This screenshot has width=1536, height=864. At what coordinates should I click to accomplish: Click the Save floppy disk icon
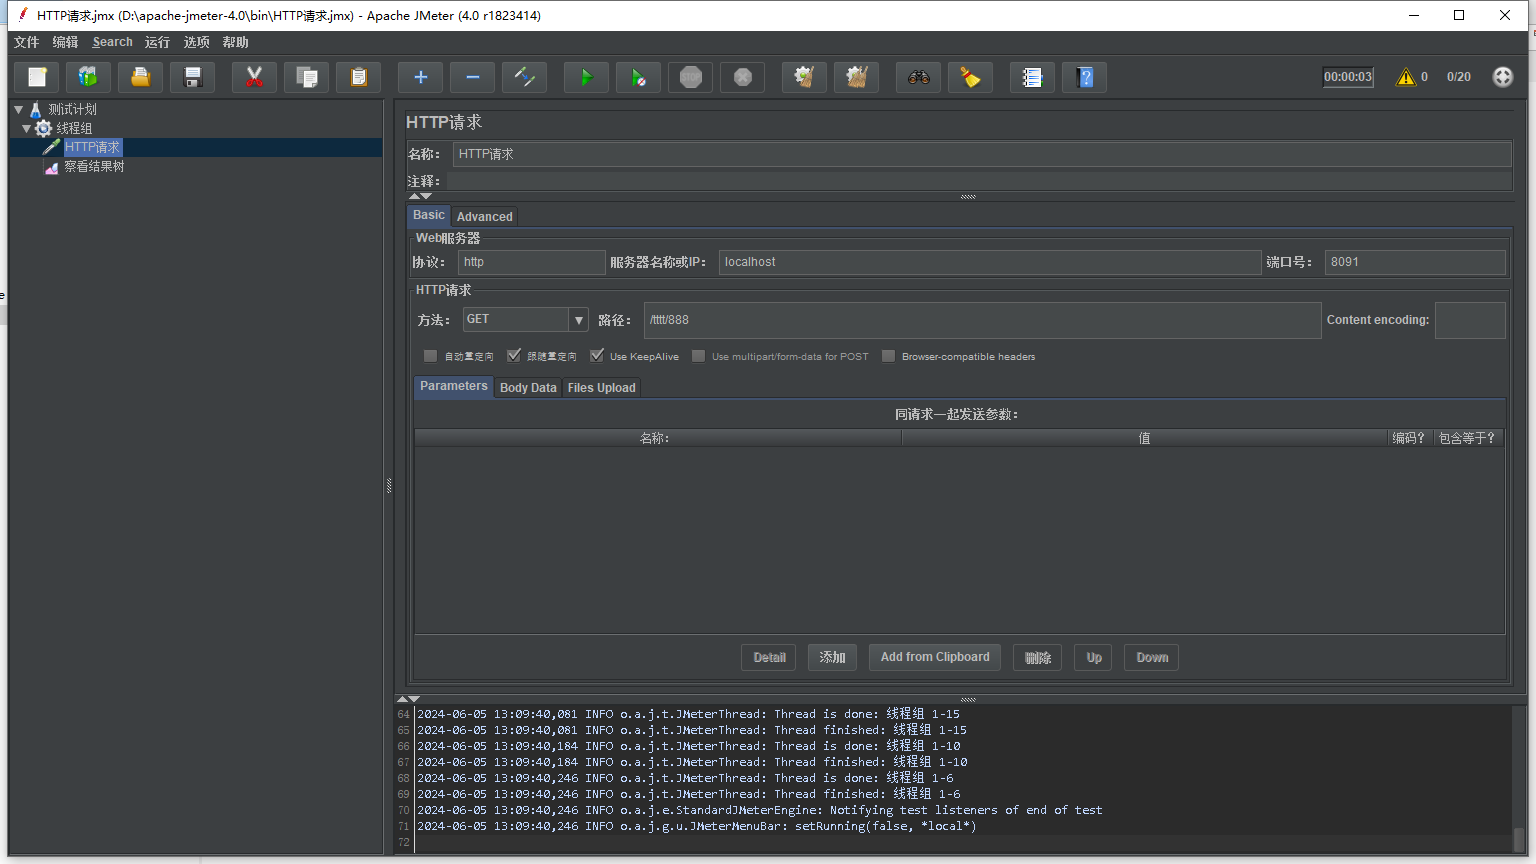[193, 77]
